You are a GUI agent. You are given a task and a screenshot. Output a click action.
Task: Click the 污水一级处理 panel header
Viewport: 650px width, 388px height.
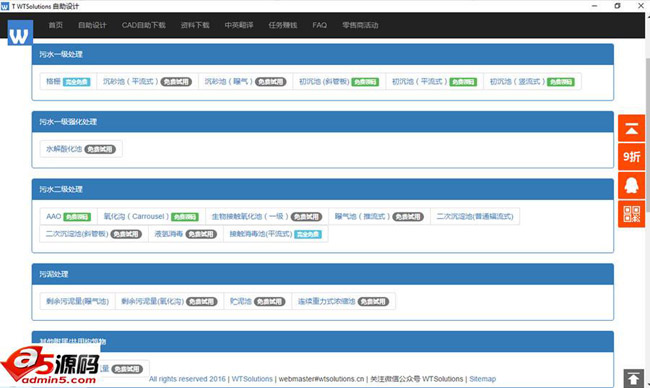pos(323,54)
